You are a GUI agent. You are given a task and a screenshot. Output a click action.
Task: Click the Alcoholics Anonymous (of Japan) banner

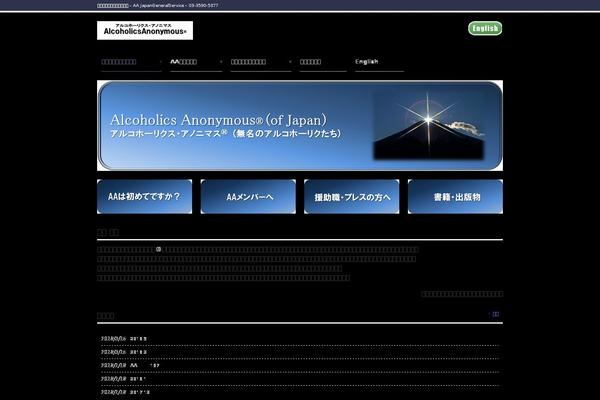(x=300, y=126)
